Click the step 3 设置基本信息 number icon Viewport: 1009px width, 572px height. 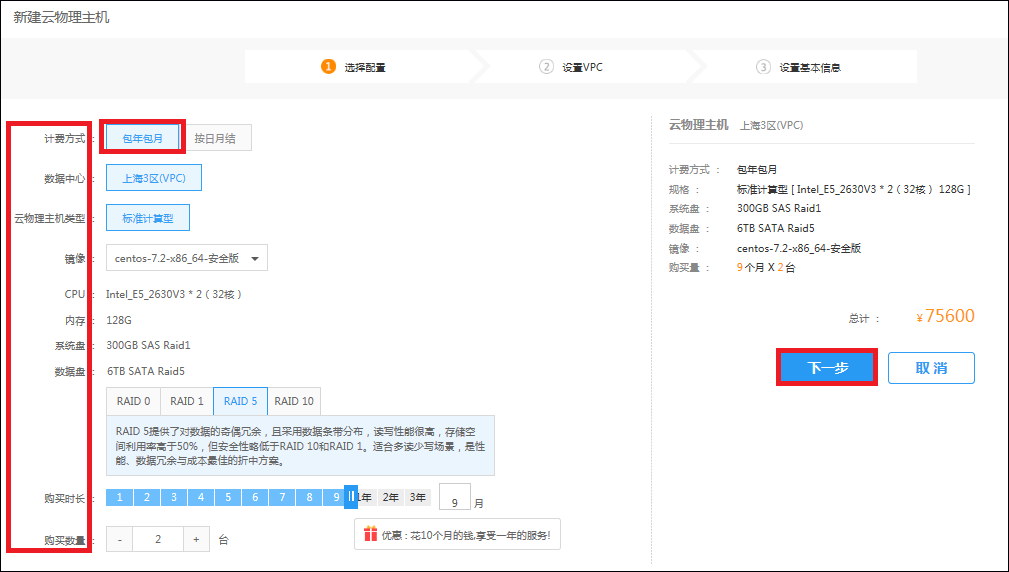coord(763,67)
